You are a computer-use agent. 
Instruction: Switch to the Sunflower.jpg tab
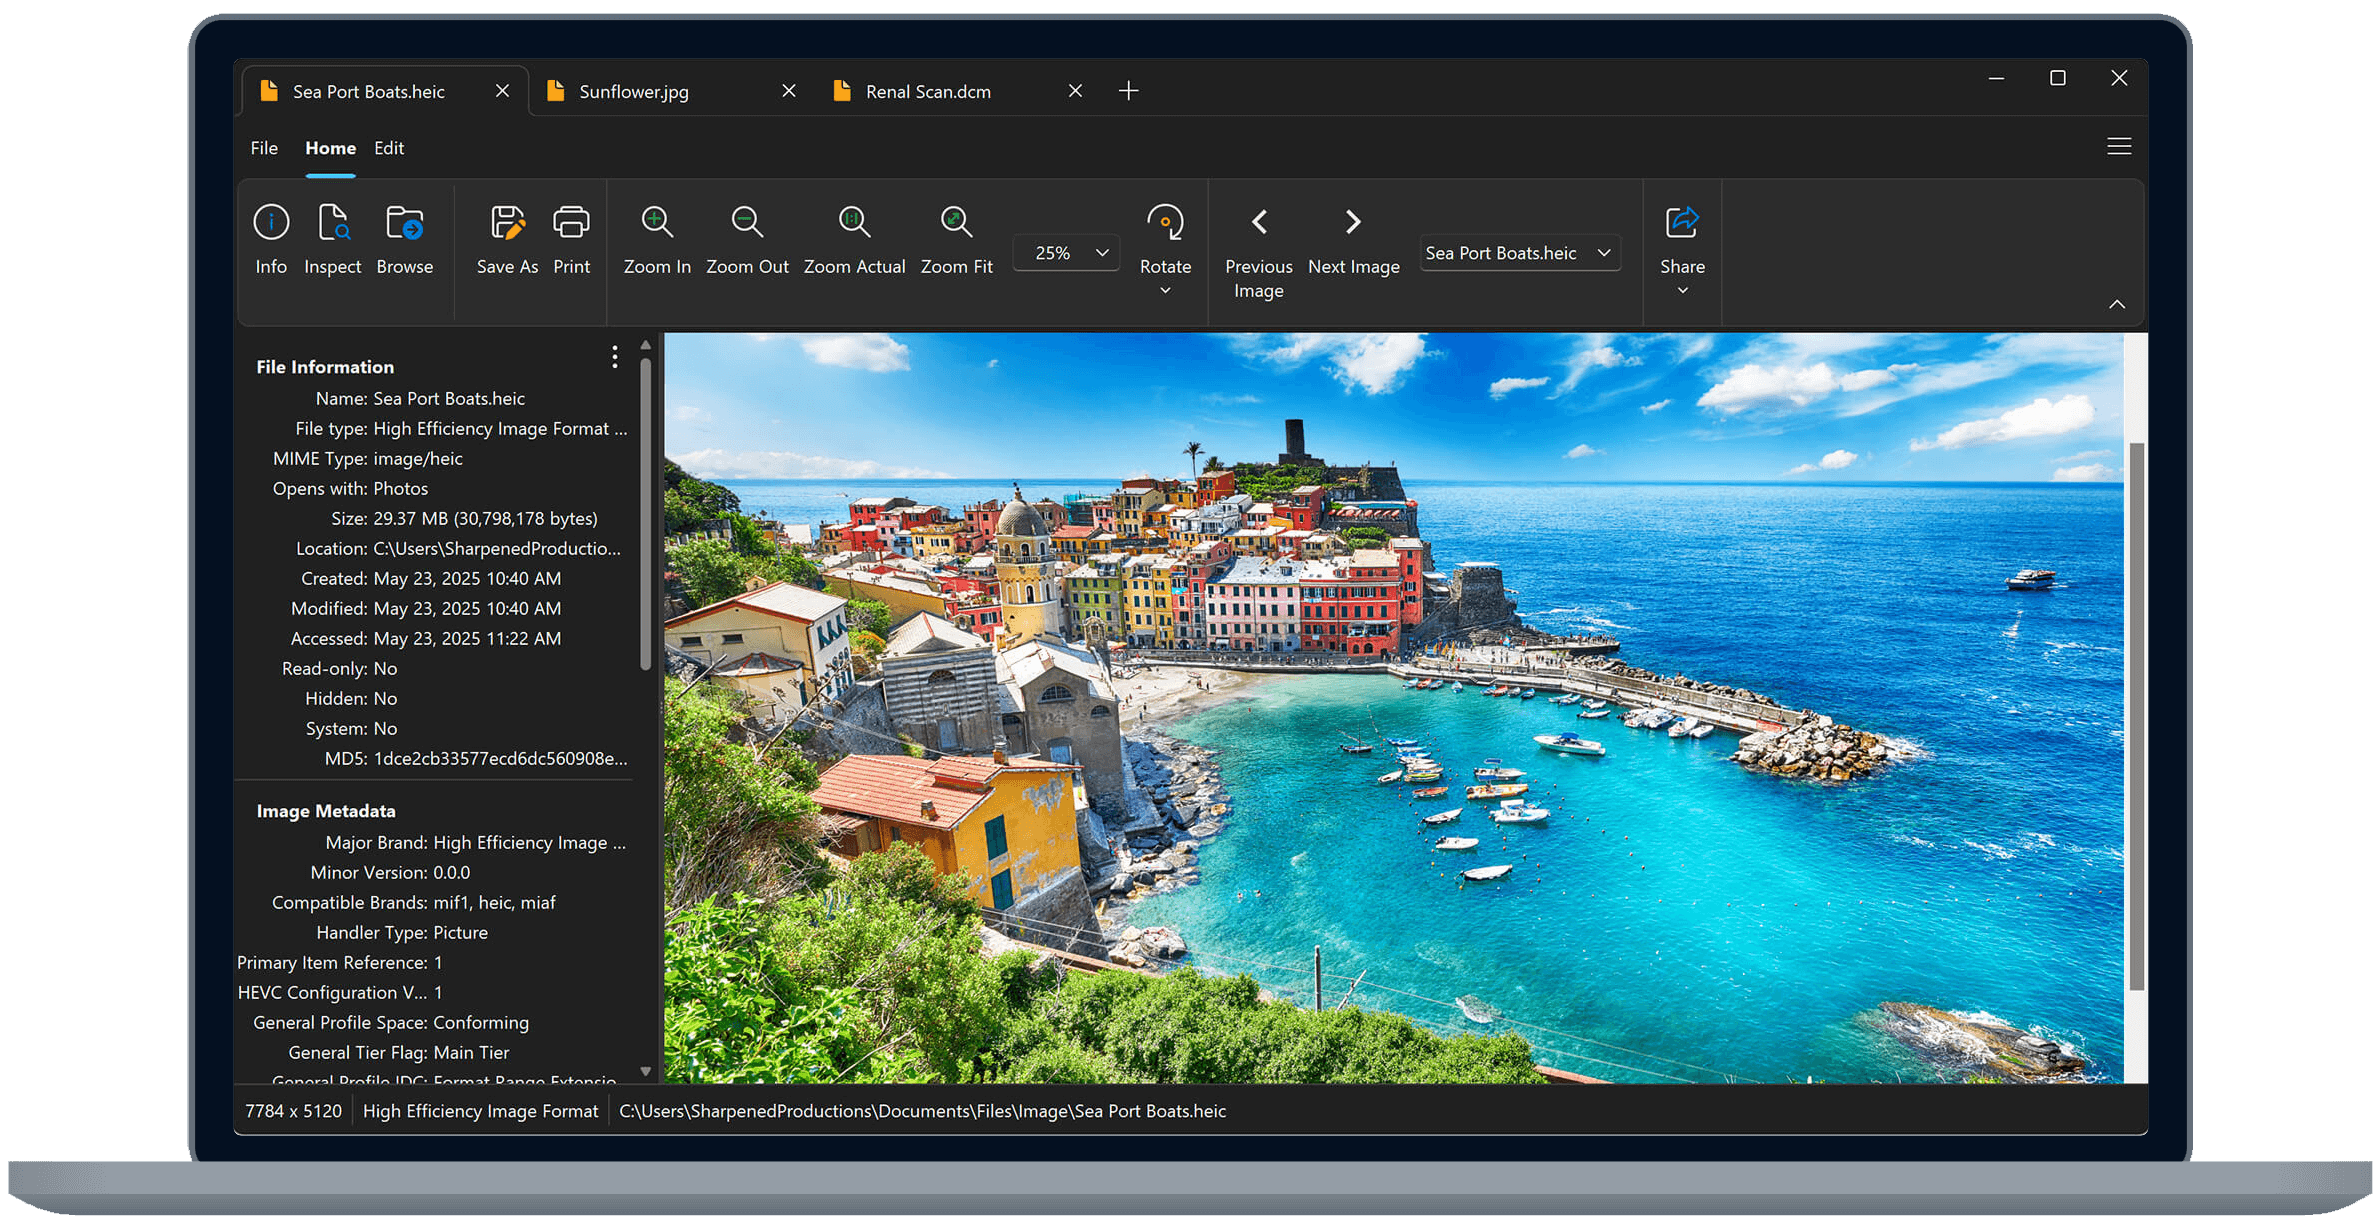[x=634, y=91]
